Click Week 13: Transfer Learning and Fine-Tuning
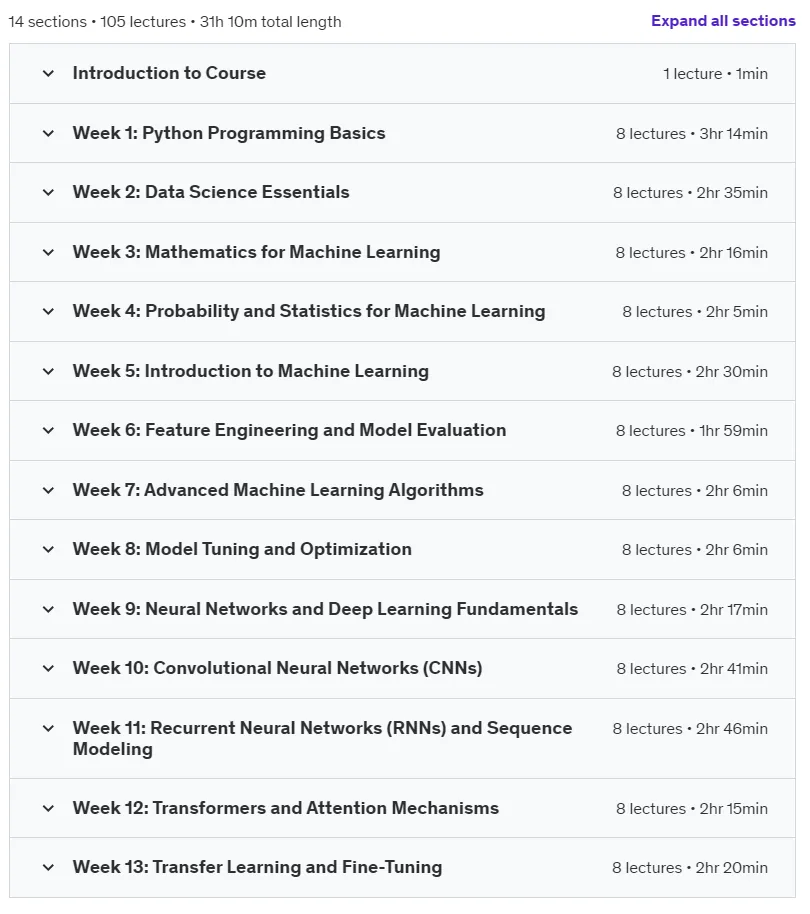 coord(257,867)
